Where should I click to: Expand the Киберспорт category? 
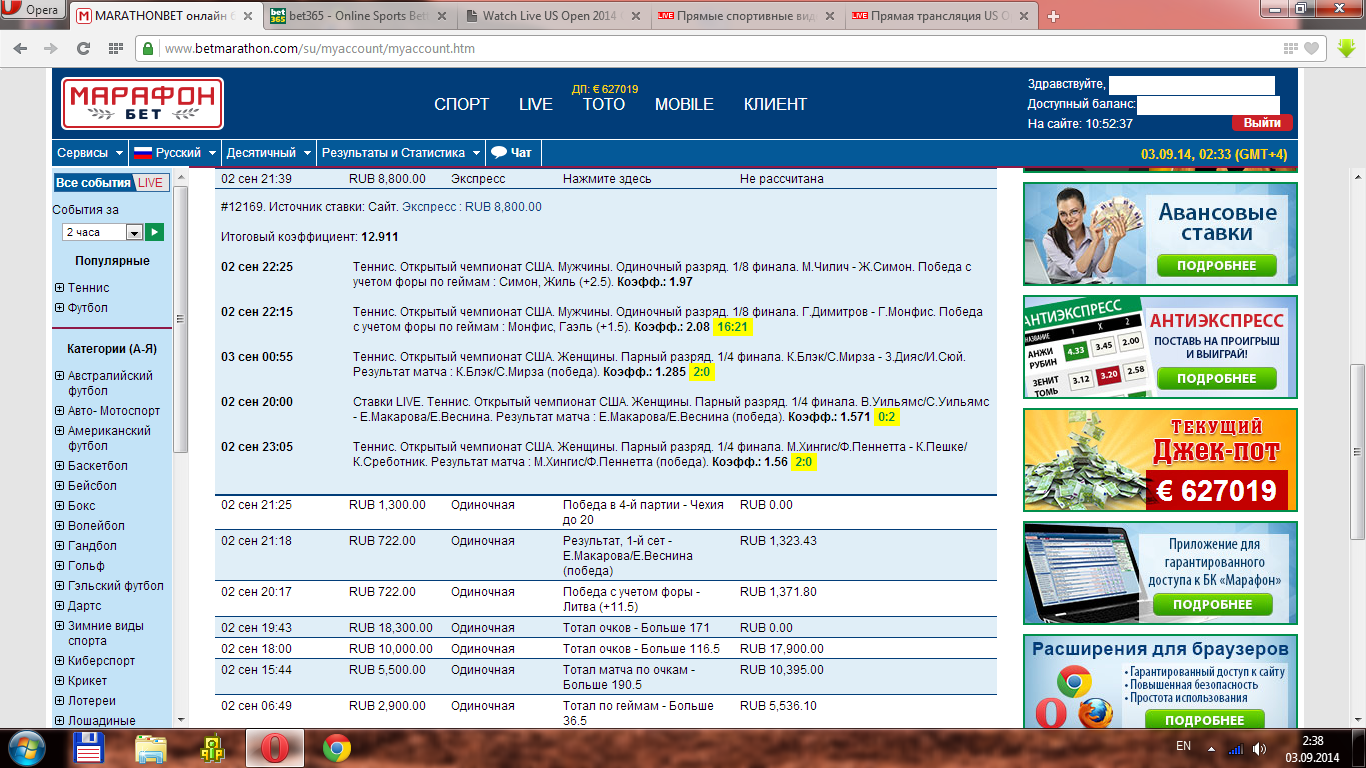pos(60,661)
